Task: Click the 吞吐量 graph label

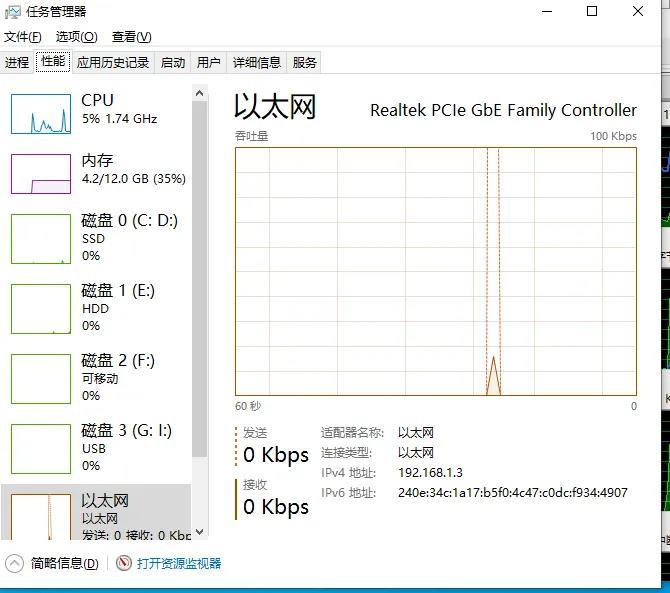Action: 251,136
